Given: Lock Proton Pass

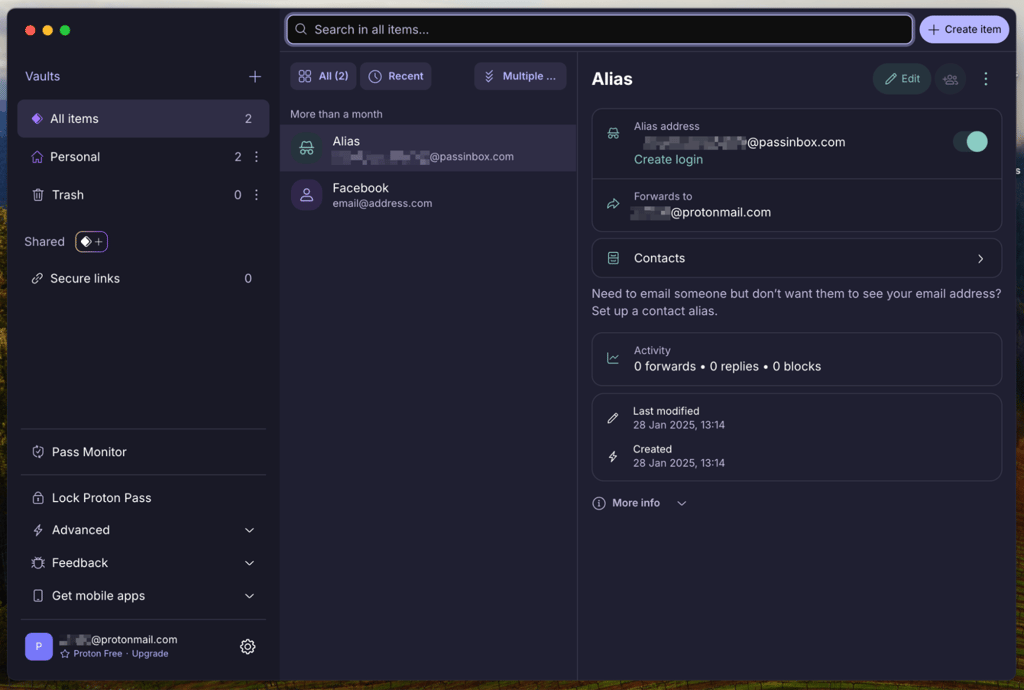Looking at the screenshot, I should click(143, 497).
